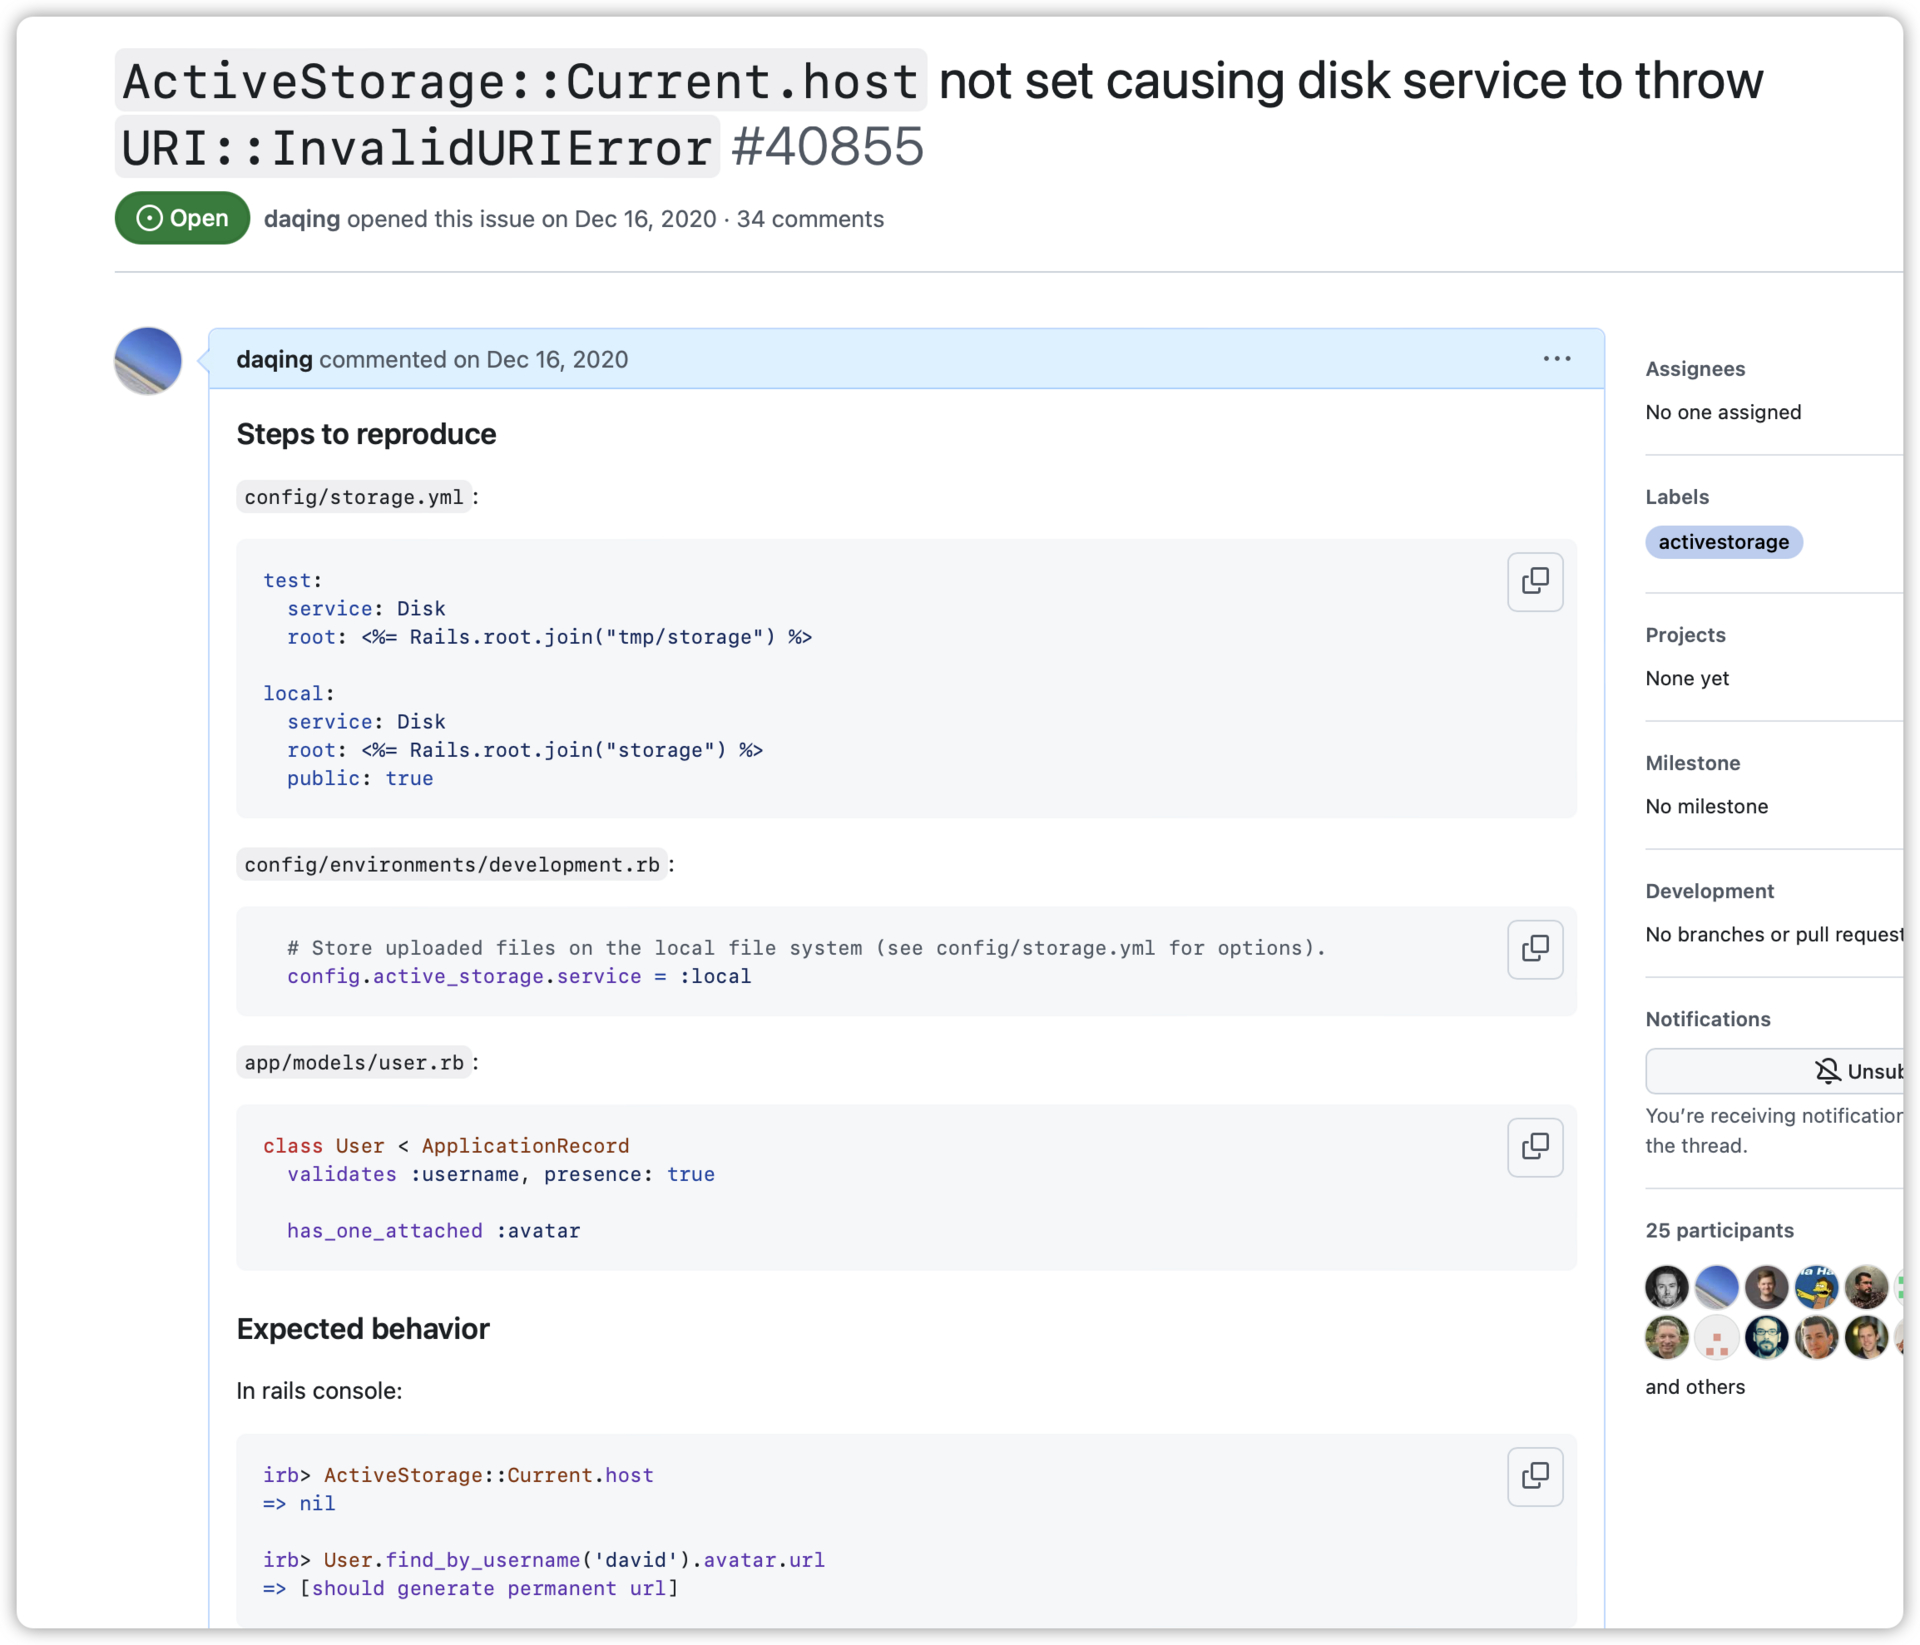Click the 'has_one_attached :avatar' code line

click(434, 1231)
